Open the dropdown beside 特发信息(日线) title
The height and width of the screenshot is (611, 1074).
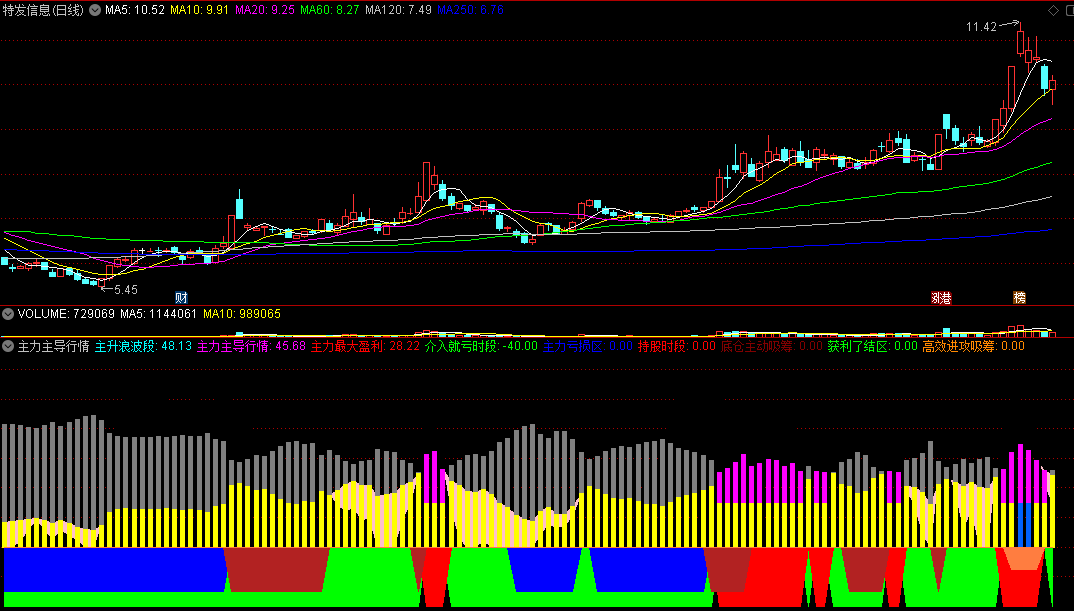pyautogui.click(x=93, y=10)
